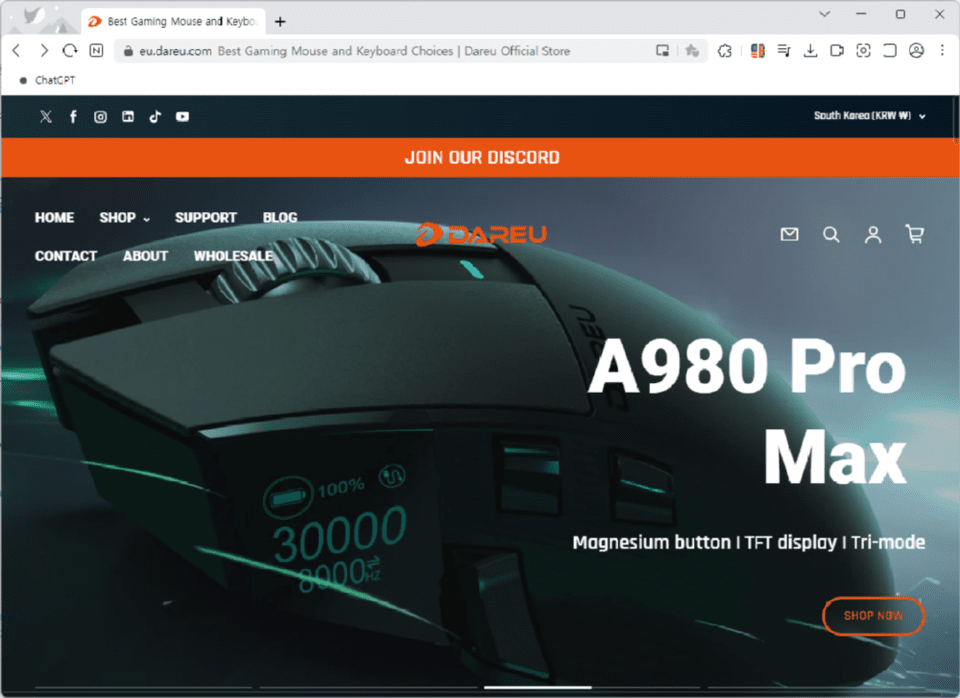Screen dimensions: 960x698
Task: Open the shopping cart
Action: 915,234
